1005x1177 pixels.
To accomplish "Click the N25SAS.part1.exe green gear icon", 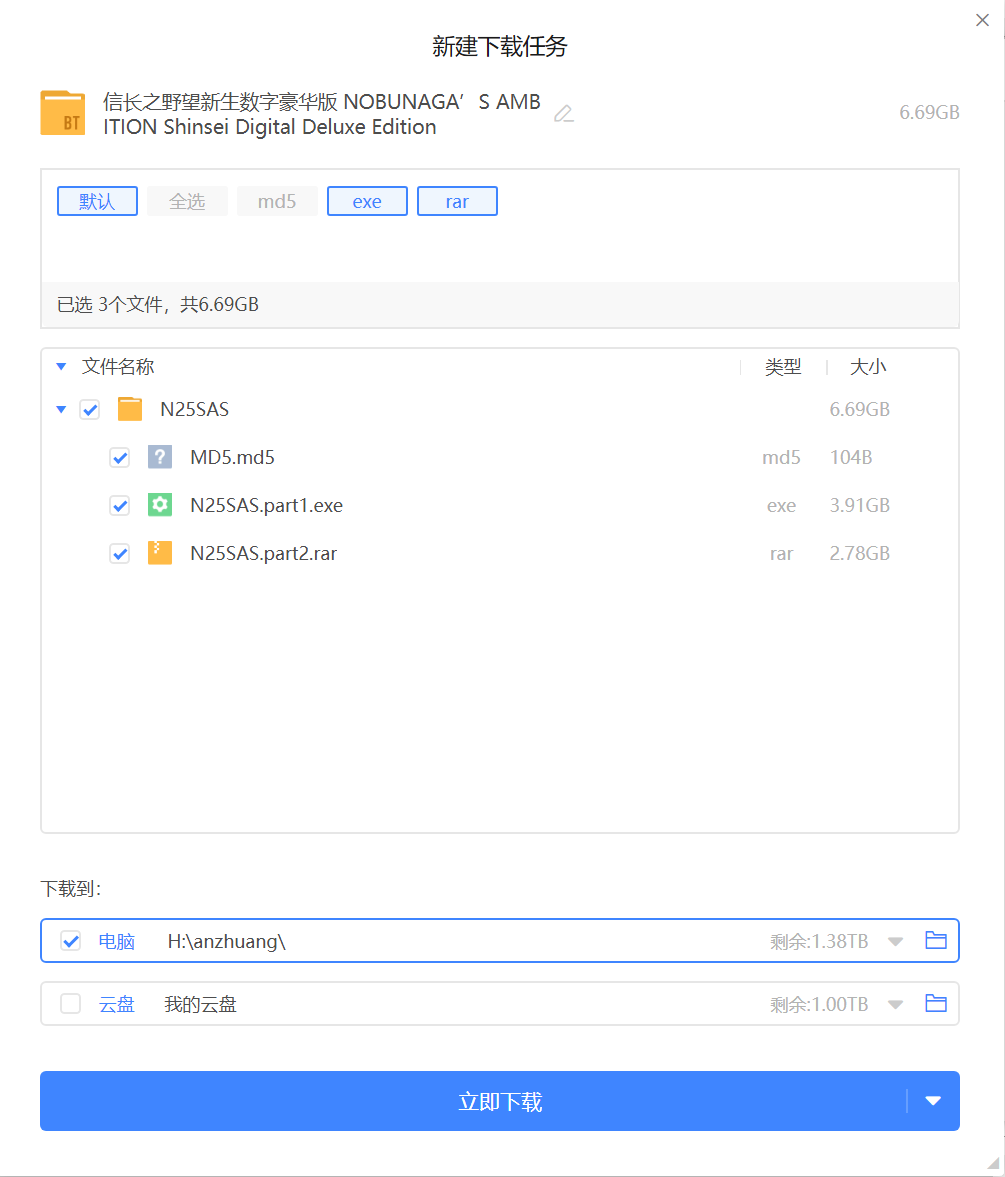I will pyautogui.click(x=160, y=505).
